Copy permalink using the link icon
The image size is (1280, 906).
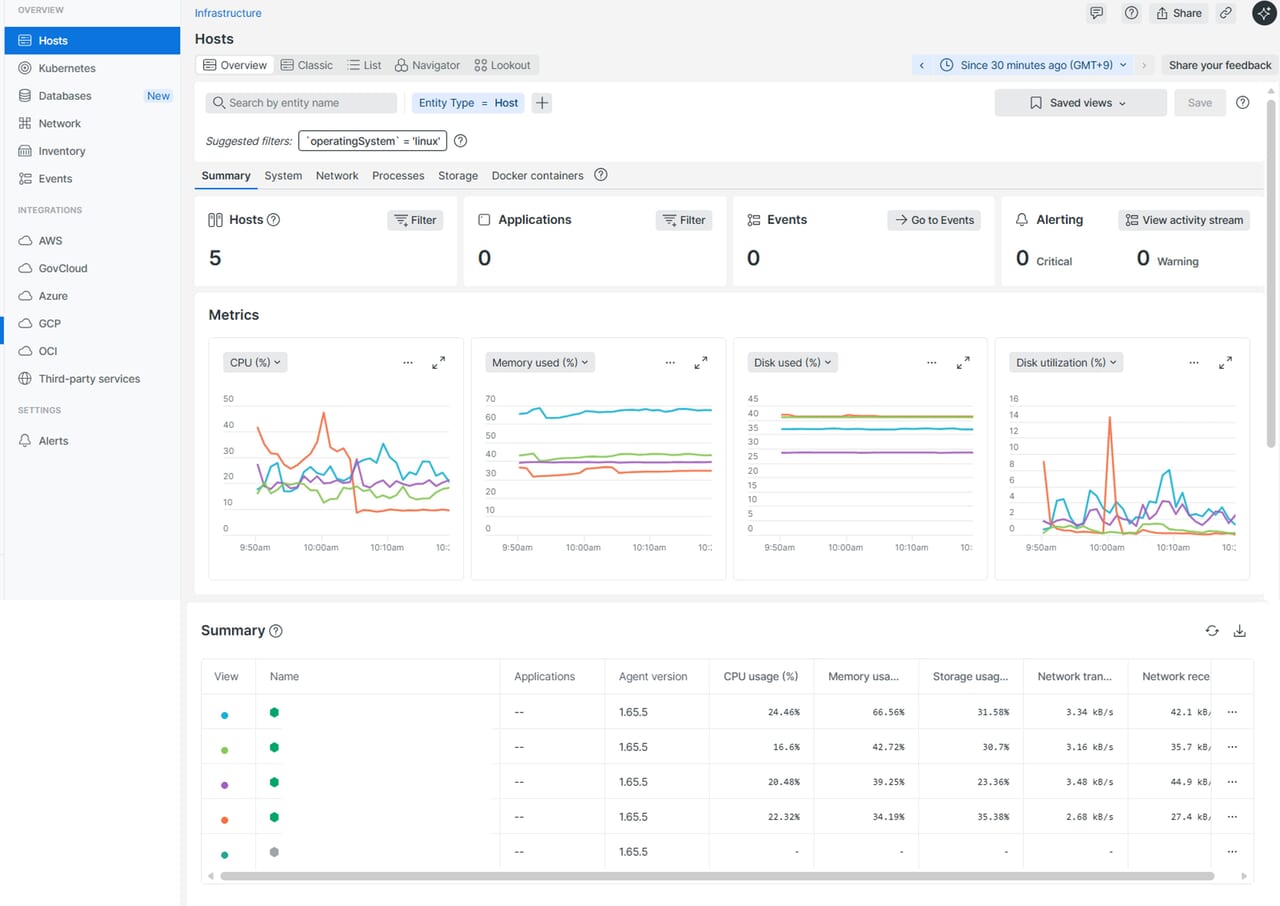pos(1226,13)
